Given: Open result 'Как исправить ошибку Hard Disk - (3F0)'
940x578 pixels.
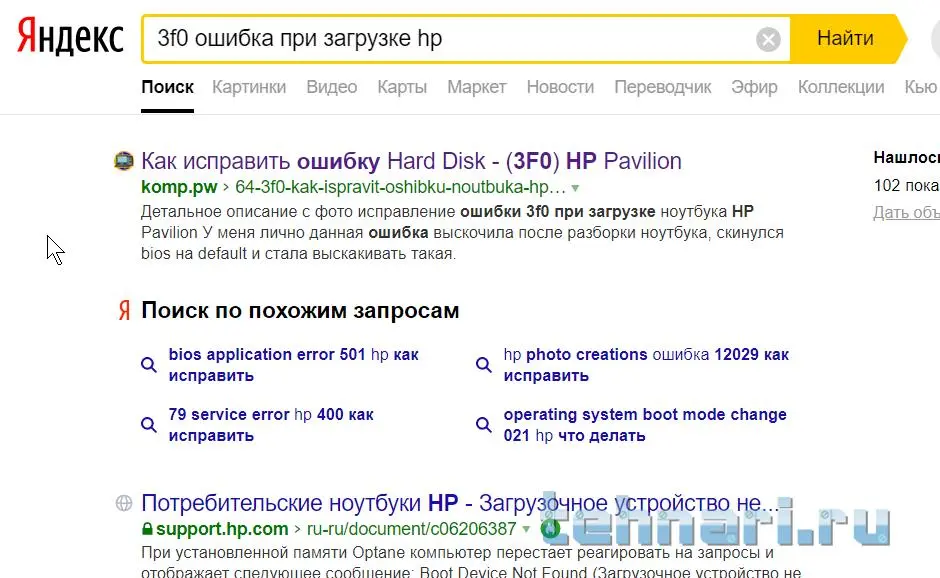Looking at the screenshot, I should (411, 161).
